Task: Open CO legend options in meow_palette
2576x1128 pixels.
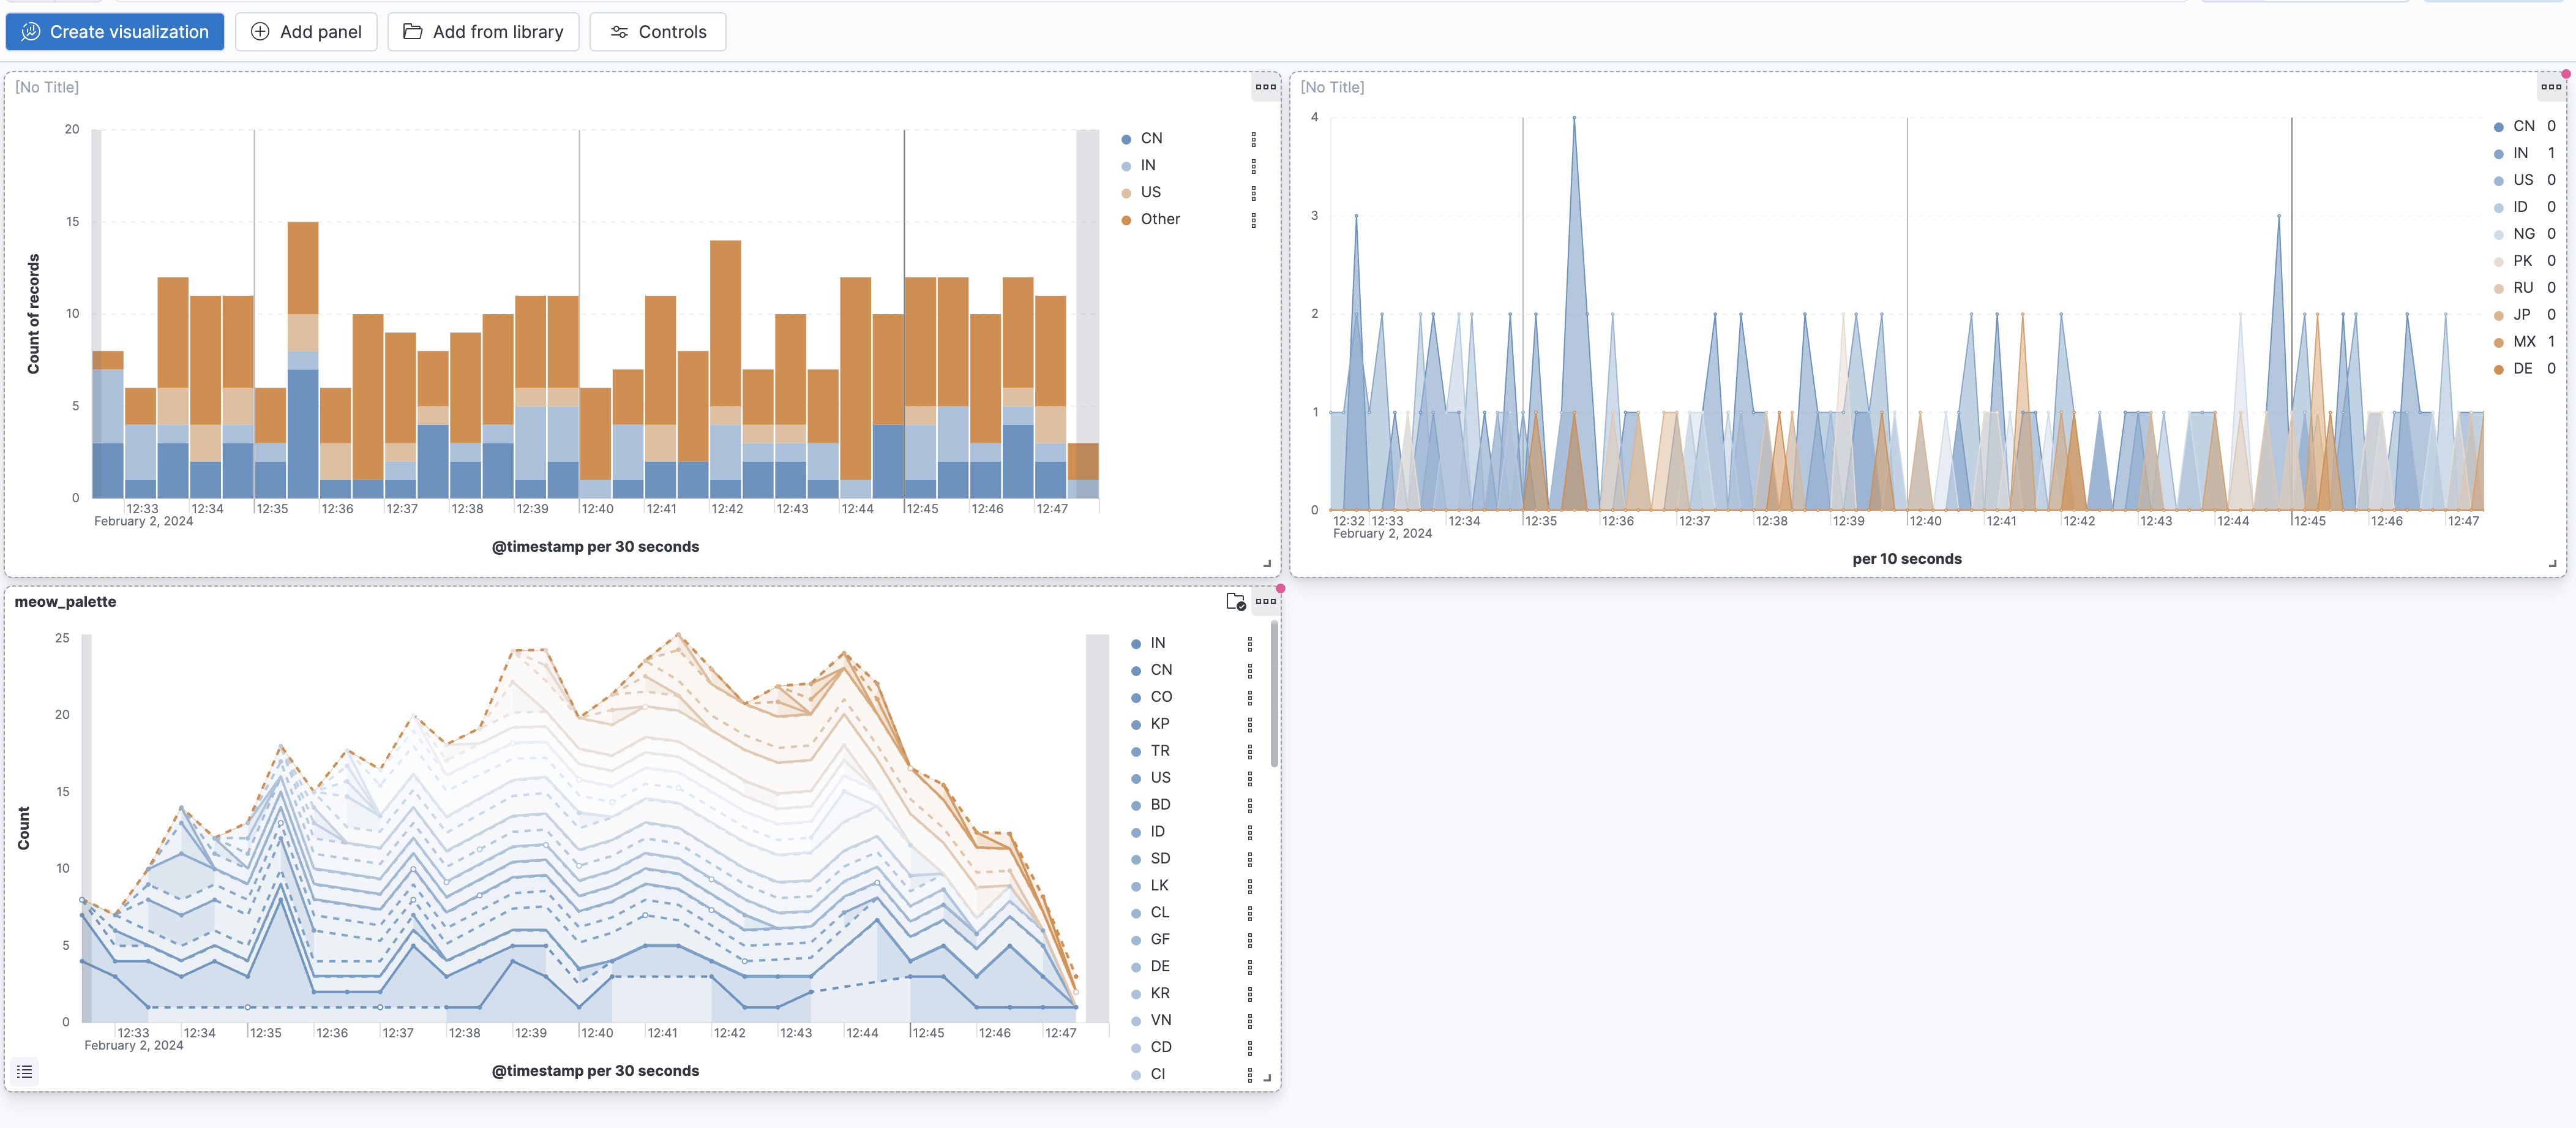Action: coord(1249,698)
